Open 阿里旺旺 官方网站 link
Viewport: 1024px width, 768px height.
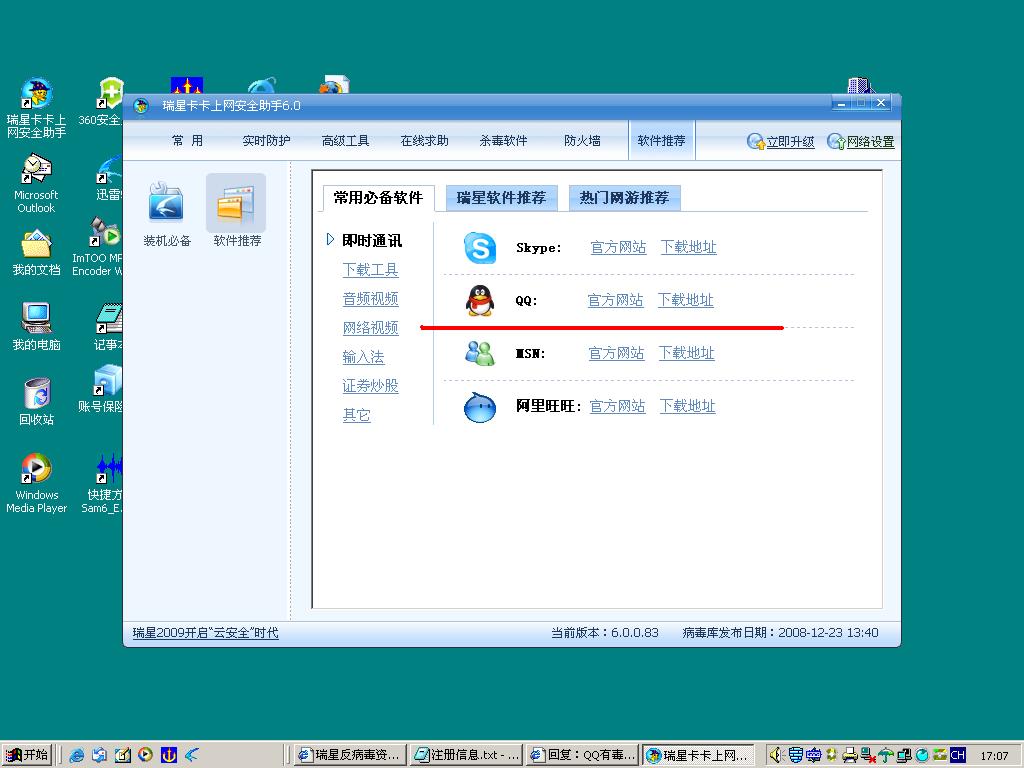617,406
